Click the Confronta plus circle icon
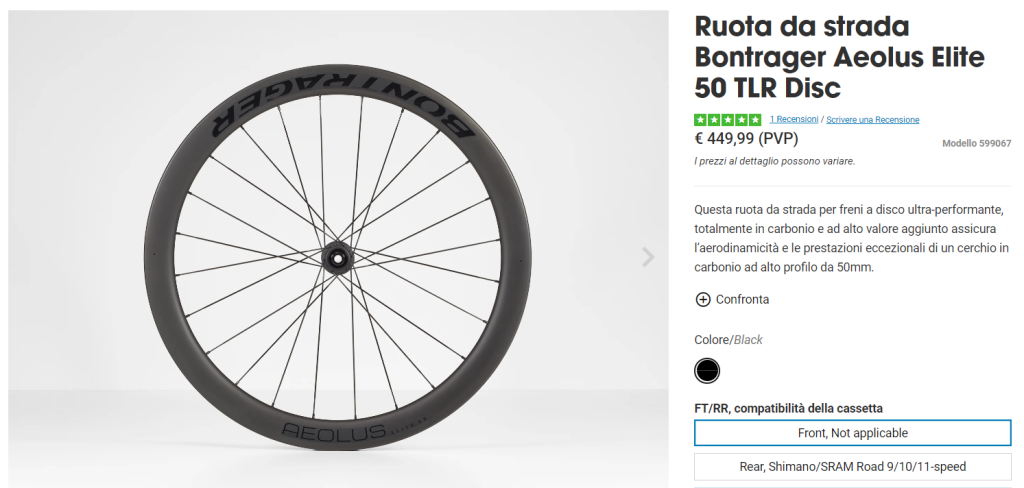 click(x=702, y=299)
